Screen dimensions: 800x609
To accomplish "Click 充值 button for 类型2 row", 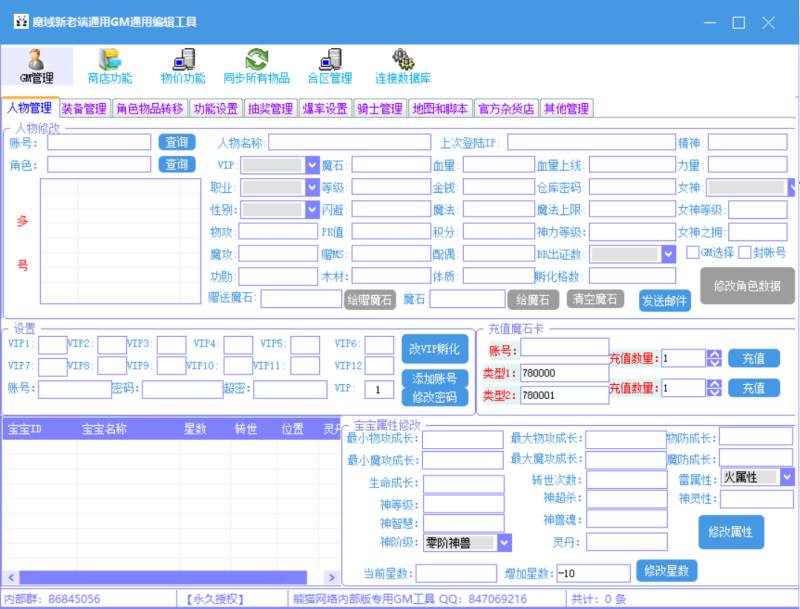I will pyautogui.click(x=754, y=388).
